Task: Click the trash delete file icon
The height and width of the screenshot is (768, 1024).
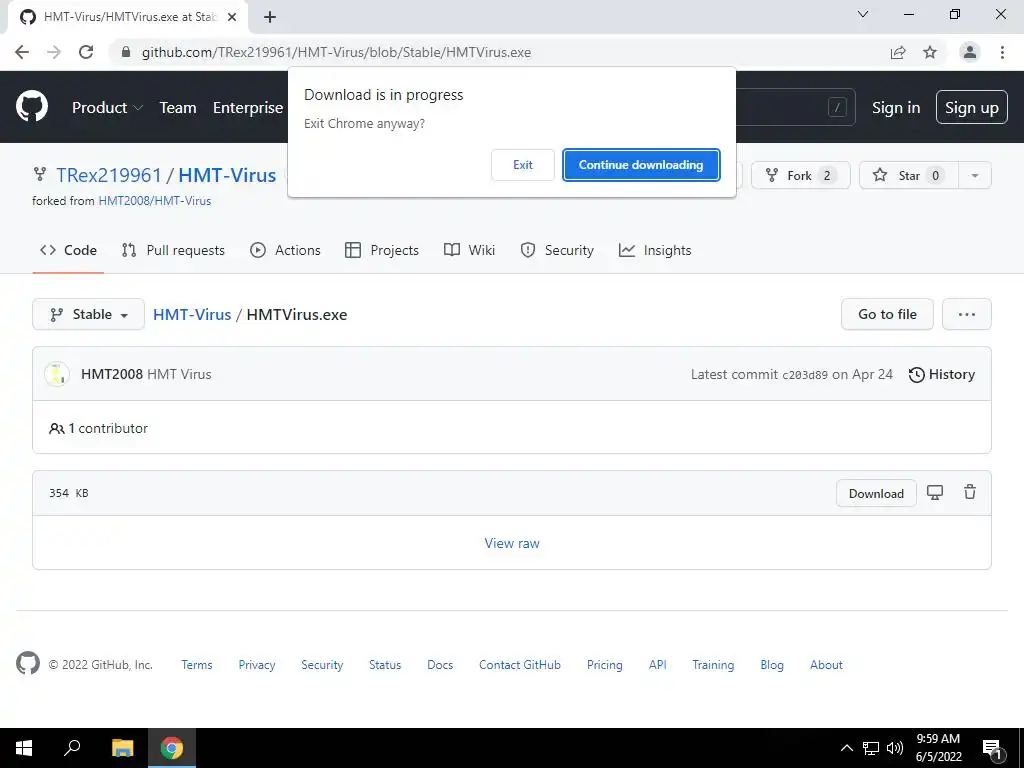Action: (970, 492)
